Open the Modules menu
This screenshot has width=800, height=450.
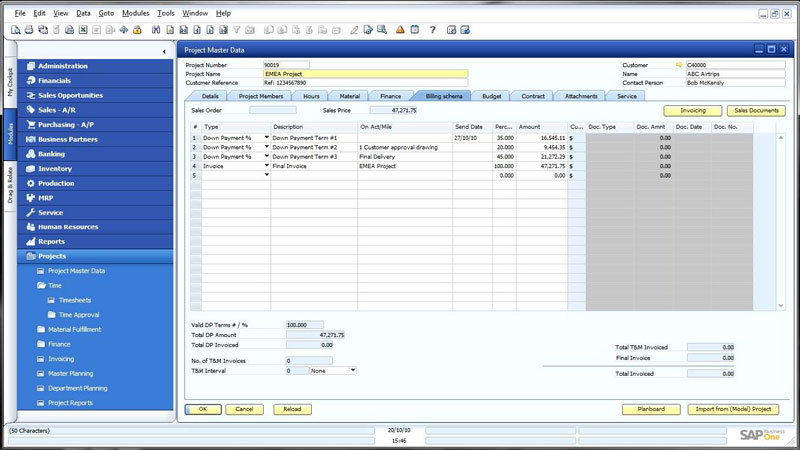tap(135, 13)
